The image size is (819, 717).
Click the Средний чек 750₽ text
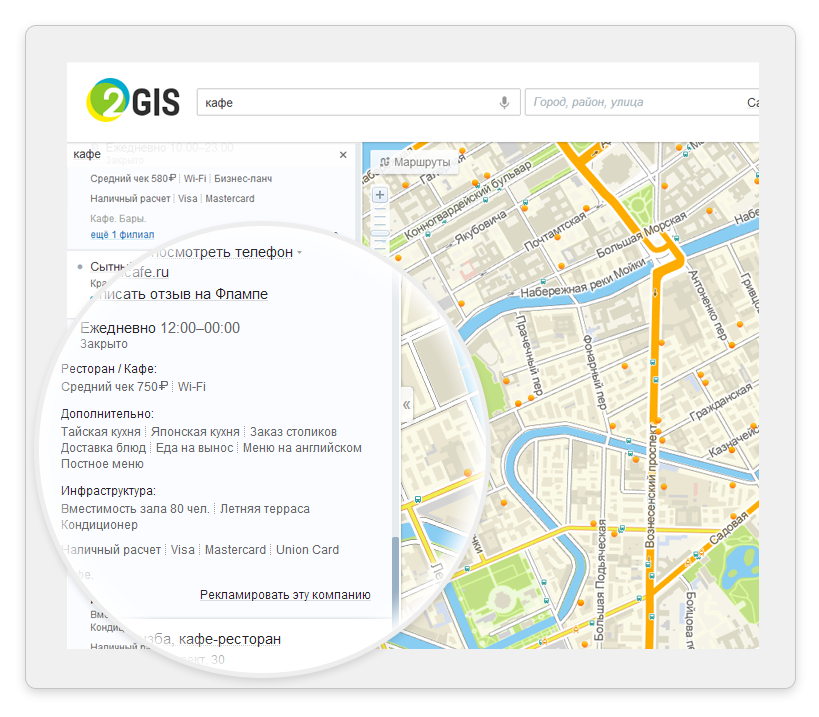(114, 387)
